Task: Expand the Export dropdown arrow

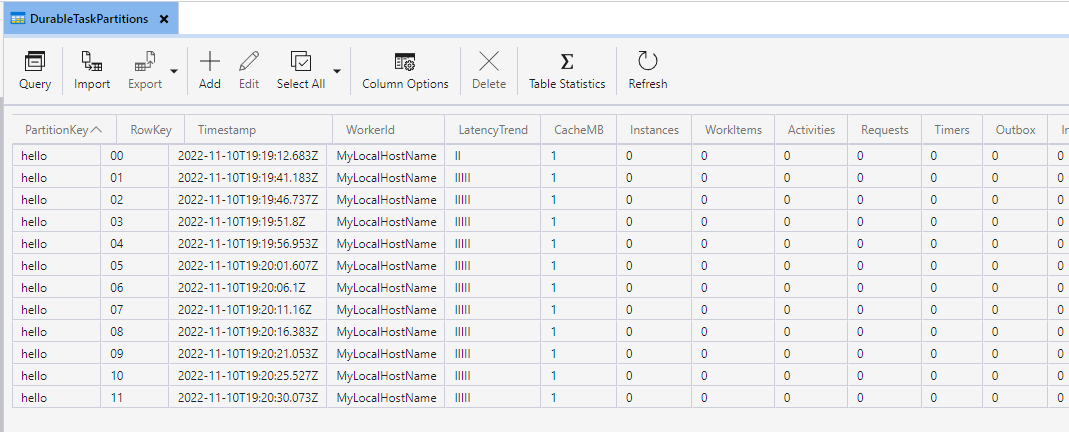Action: click(x=174, y=71)
